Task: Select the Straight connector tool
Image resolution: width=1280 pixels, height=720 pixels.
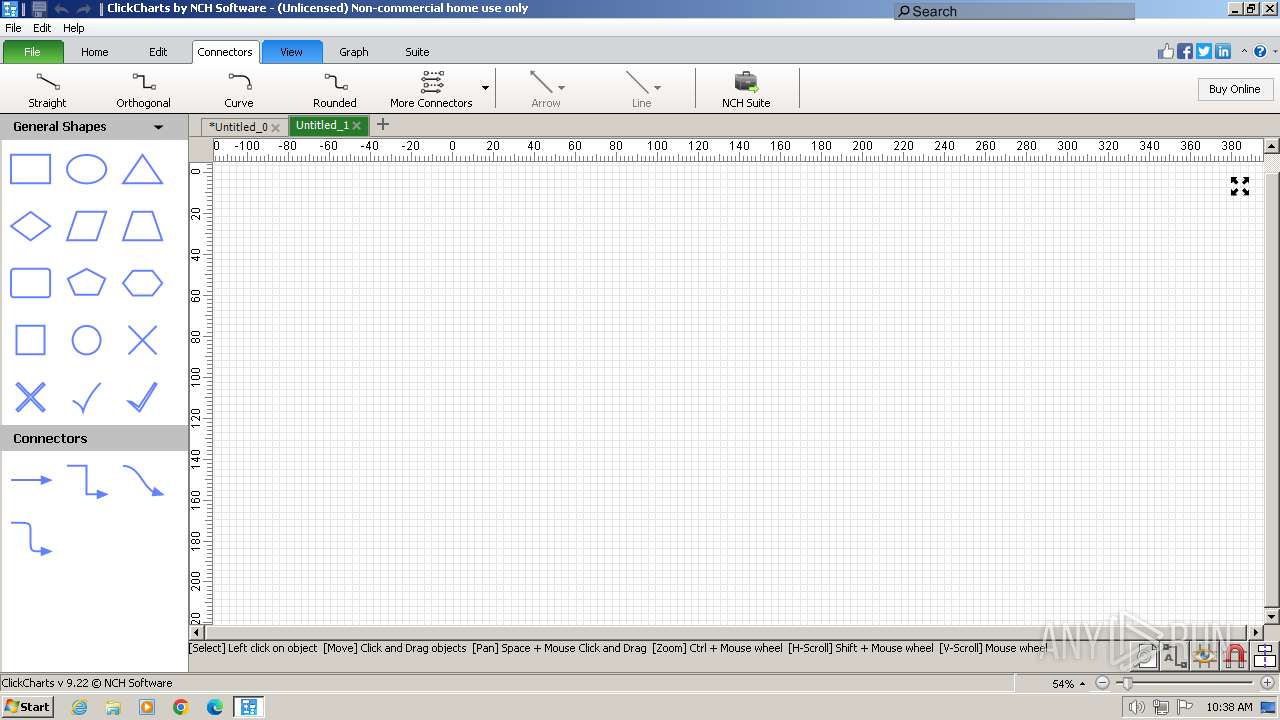Action: [x=47, y=89]
